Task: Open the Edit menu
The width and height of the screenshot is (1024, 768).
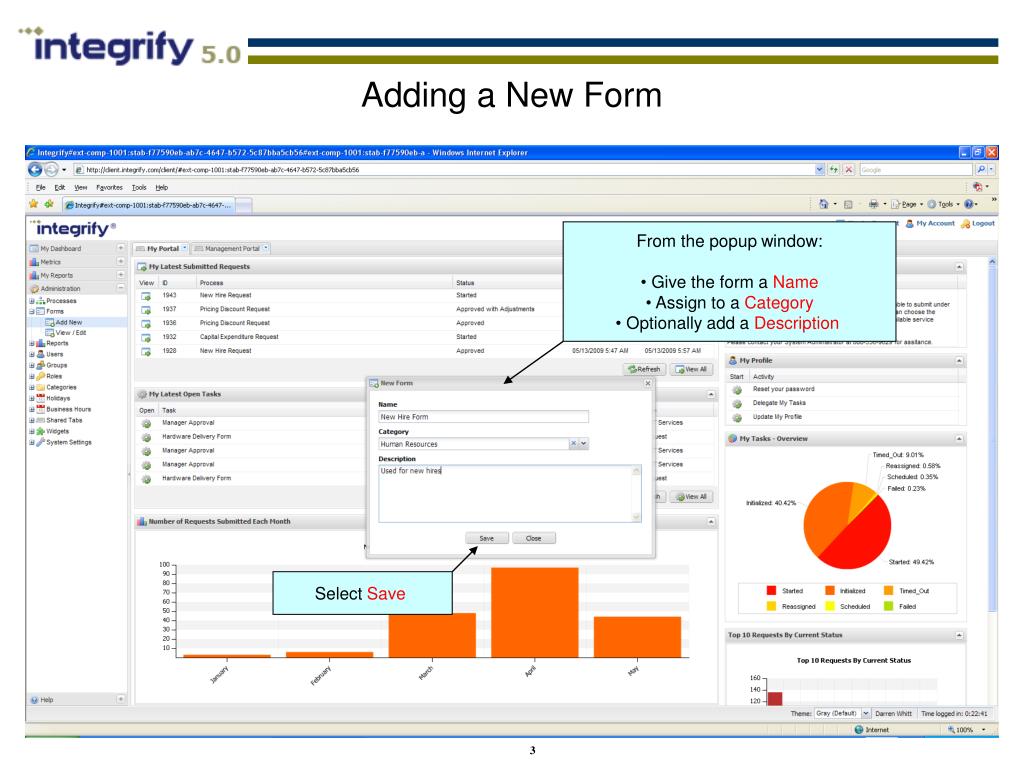Action: (x=59, y=187)
